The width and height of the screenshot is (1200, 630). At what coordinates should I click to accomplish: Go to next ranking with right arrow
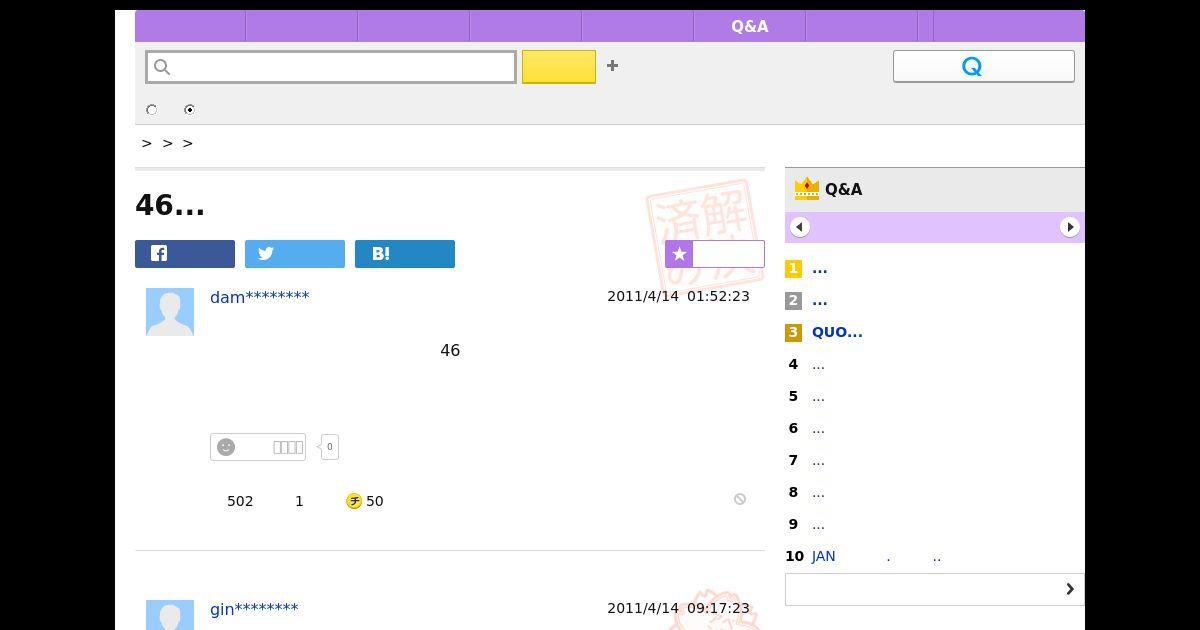coord(1070,227)
